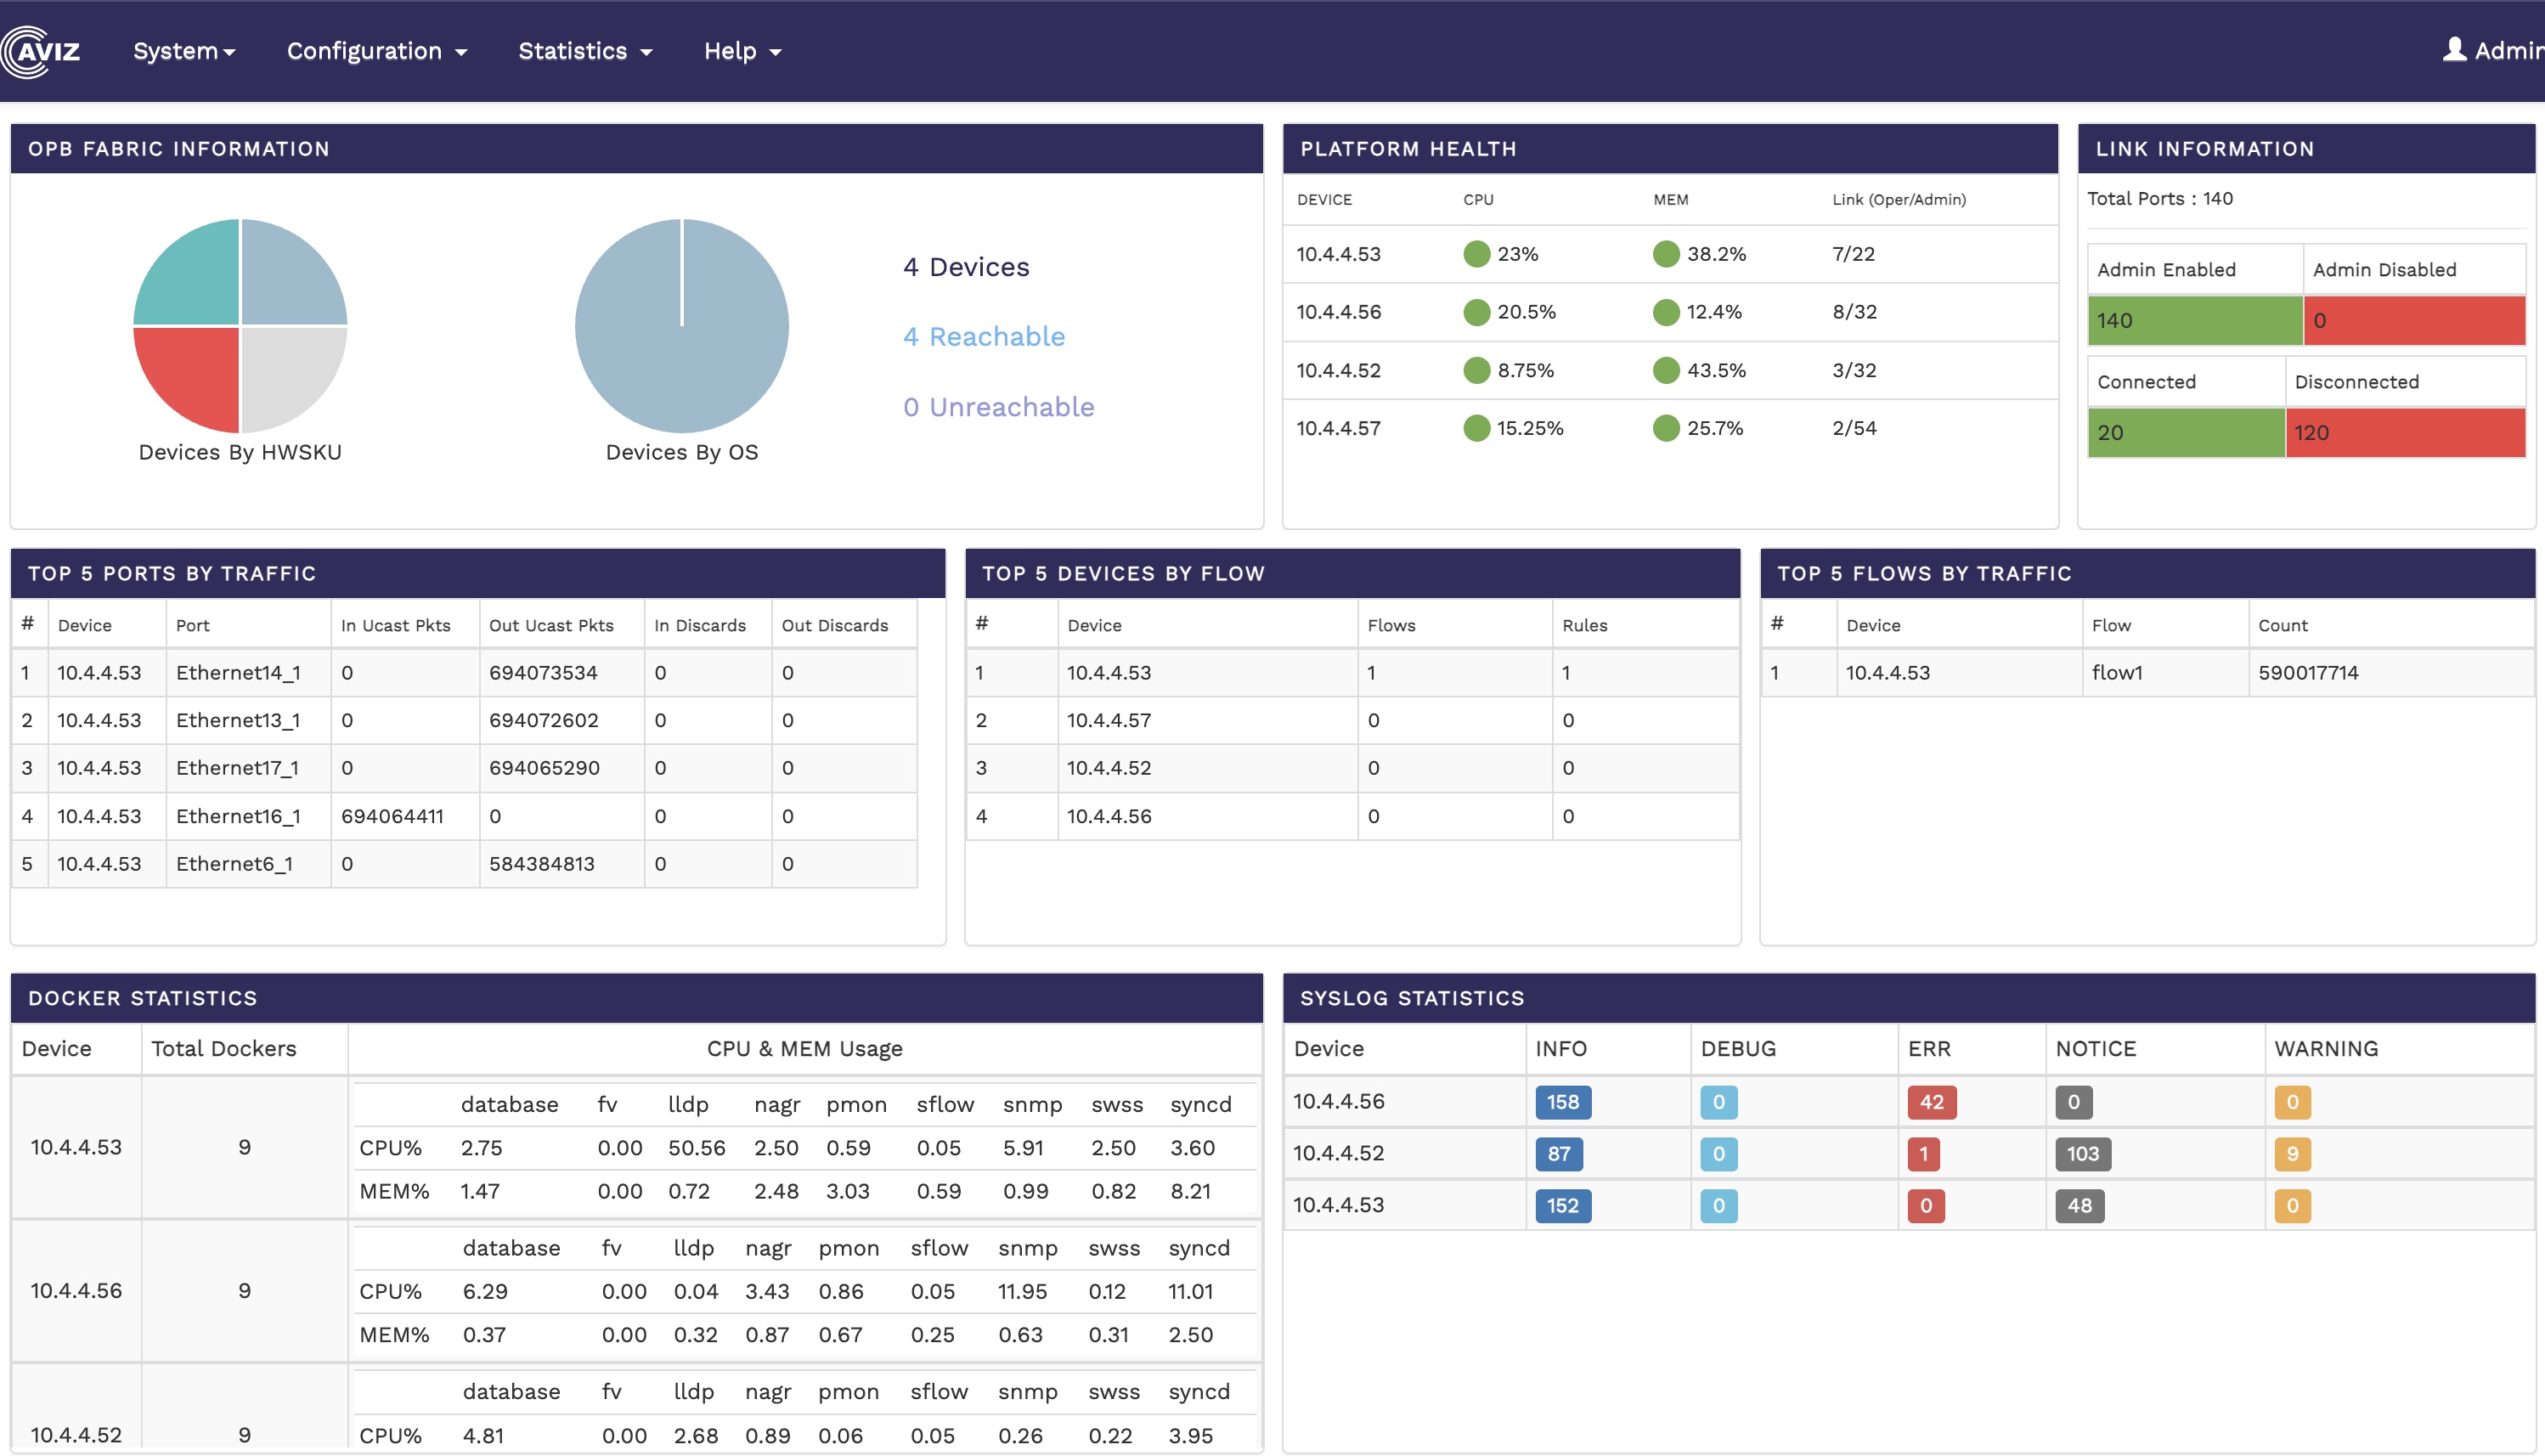
Task: Click the WARNING badge showing 9
Action: pos(2291,1154)
